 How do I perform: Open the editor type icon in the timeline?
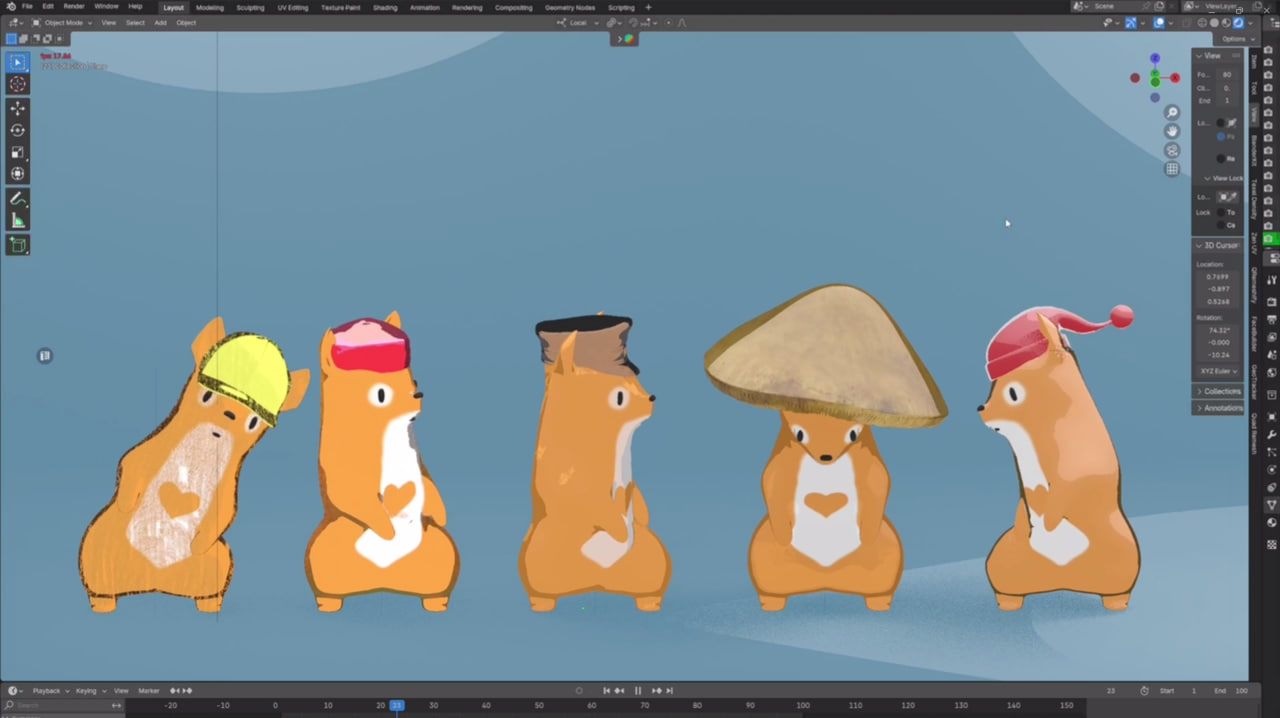click(x=14, y=690)
